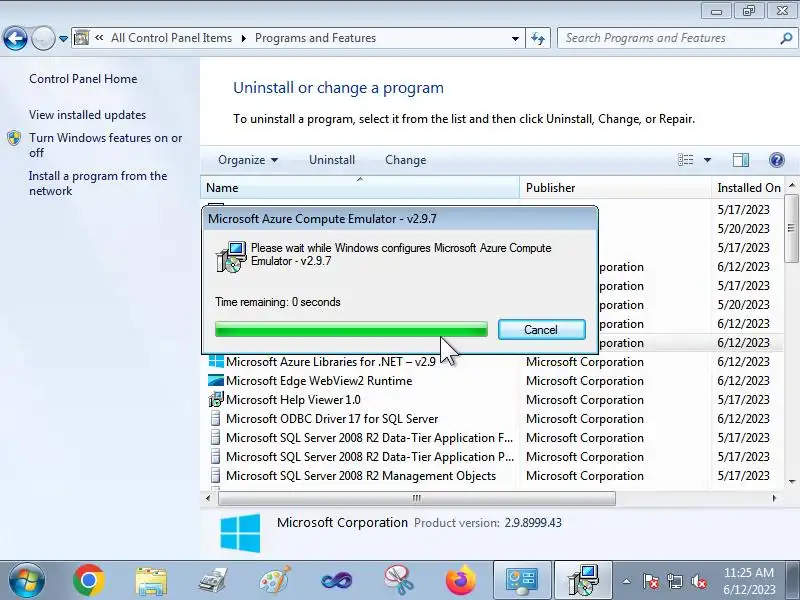Open the Windows Start button
Image resolution: width=800 pixels, height=600 pixels.
pos(26,581)
